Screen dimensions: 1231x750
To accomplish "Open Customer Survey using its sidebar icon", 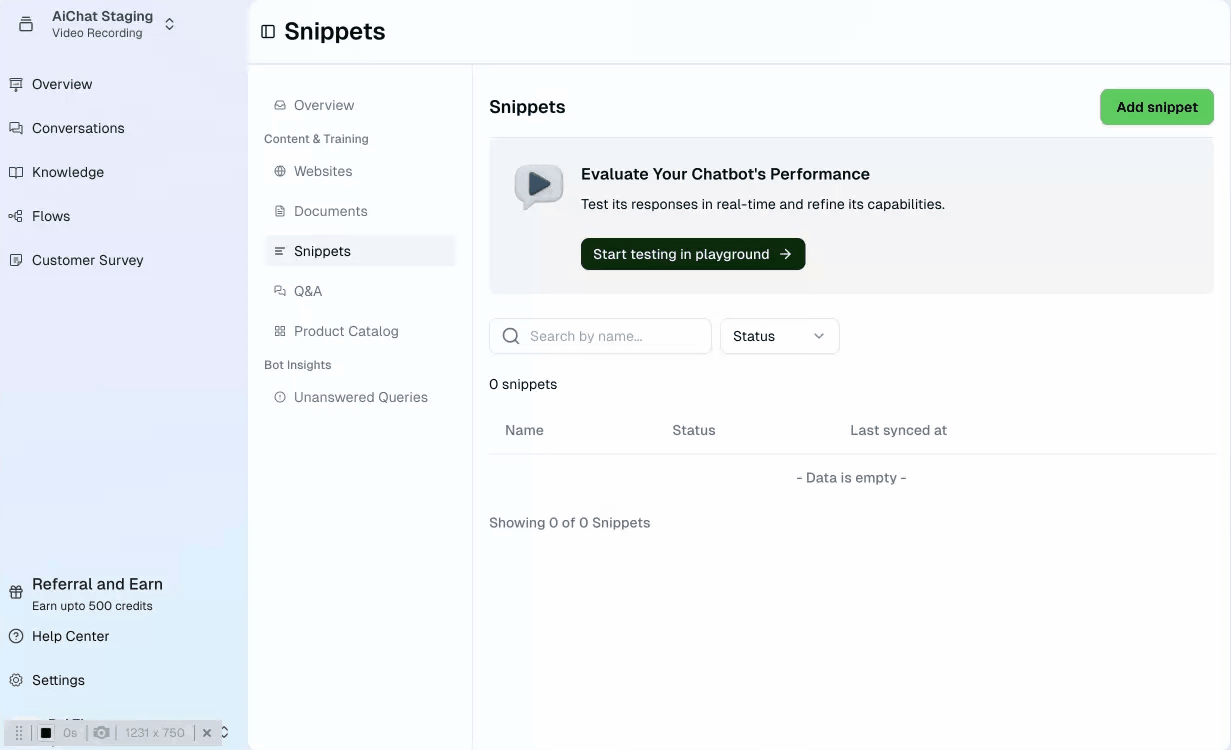I will click(17, 260).
